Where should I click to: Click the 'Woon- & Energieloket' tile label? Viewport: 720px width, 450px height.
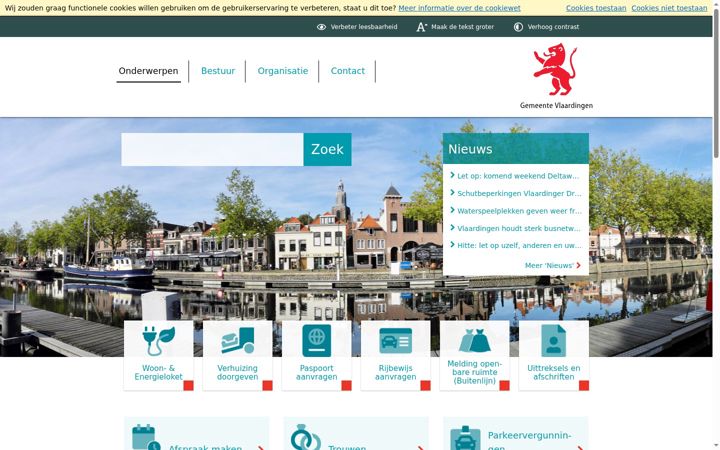coord(158,372)
